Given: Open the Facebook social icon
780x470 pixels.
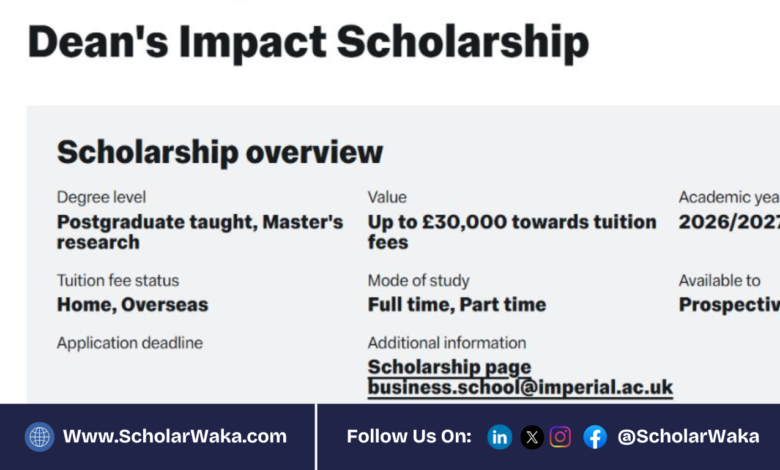Looking at the screenshot, I should (x=595, y=437).
